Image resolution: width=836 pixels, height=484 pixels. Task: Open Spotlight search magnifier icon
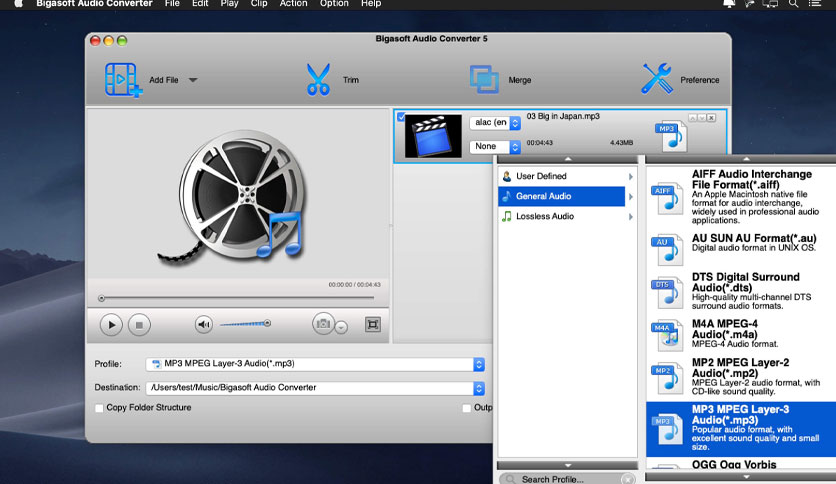pyautogui.click(x=793, y=3)
